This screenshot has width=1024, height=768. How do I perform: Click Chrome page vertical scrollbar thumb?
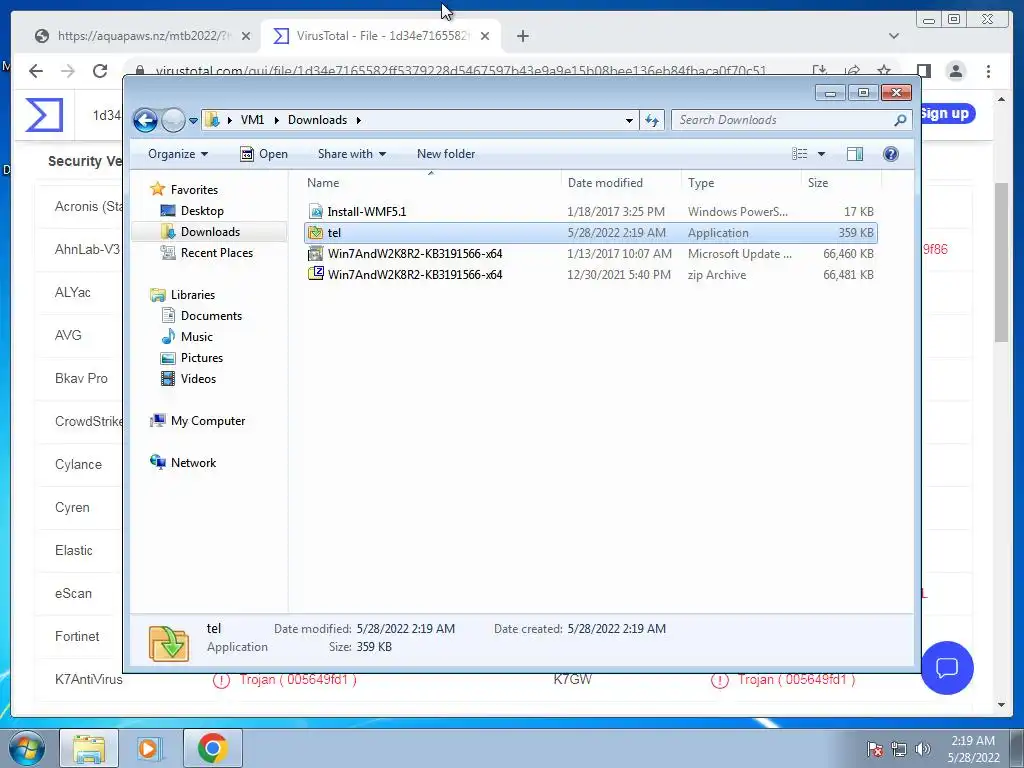[x=1001, y=261]
